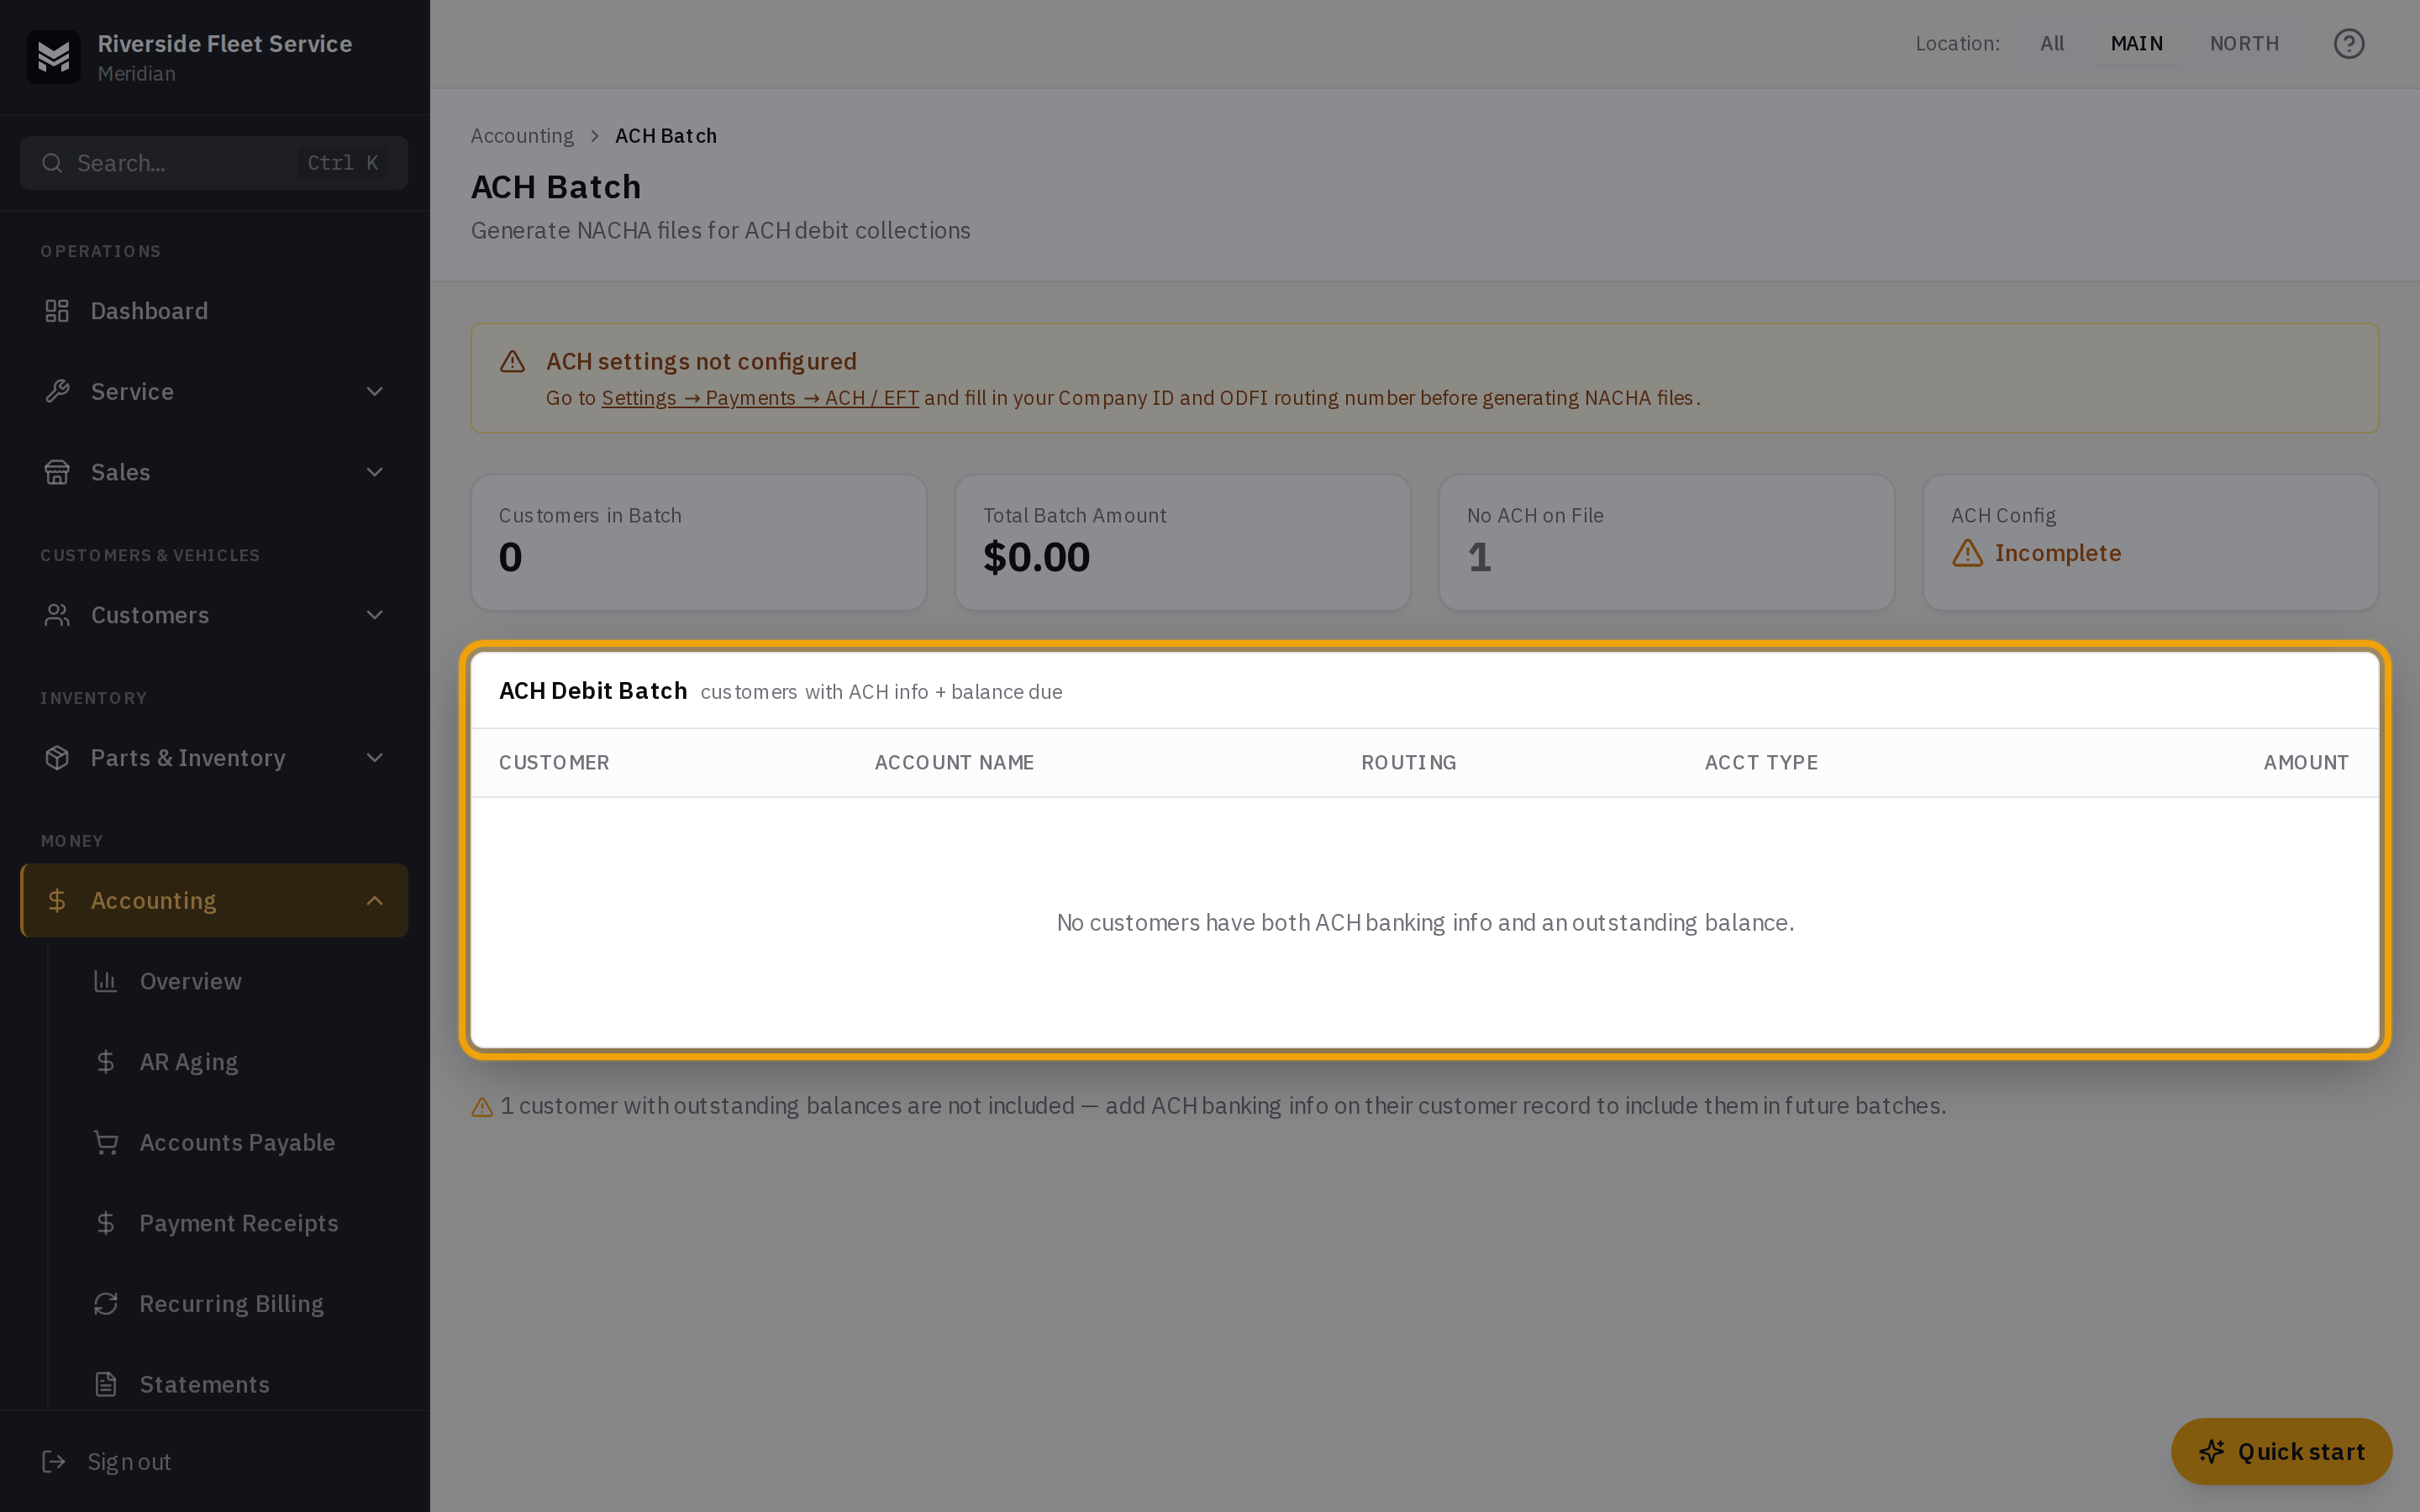Collapse the Accounting section chevron
The image size is (2420, 1512).
coord(375,901)
